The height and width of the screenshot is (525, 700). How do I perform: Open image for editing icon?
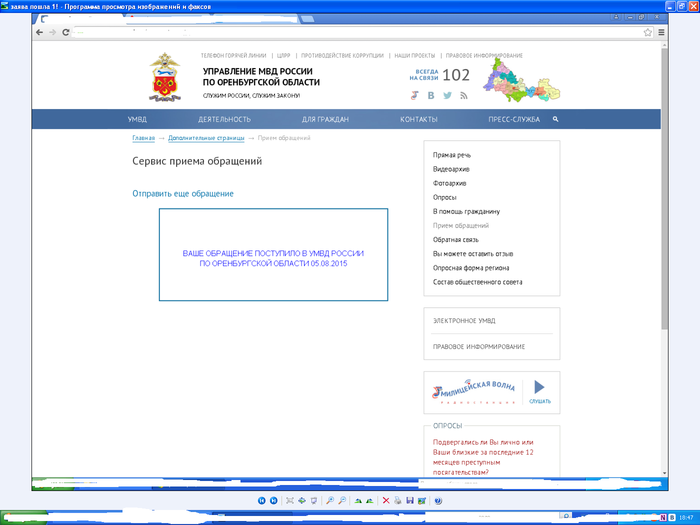tap(422, 500)
